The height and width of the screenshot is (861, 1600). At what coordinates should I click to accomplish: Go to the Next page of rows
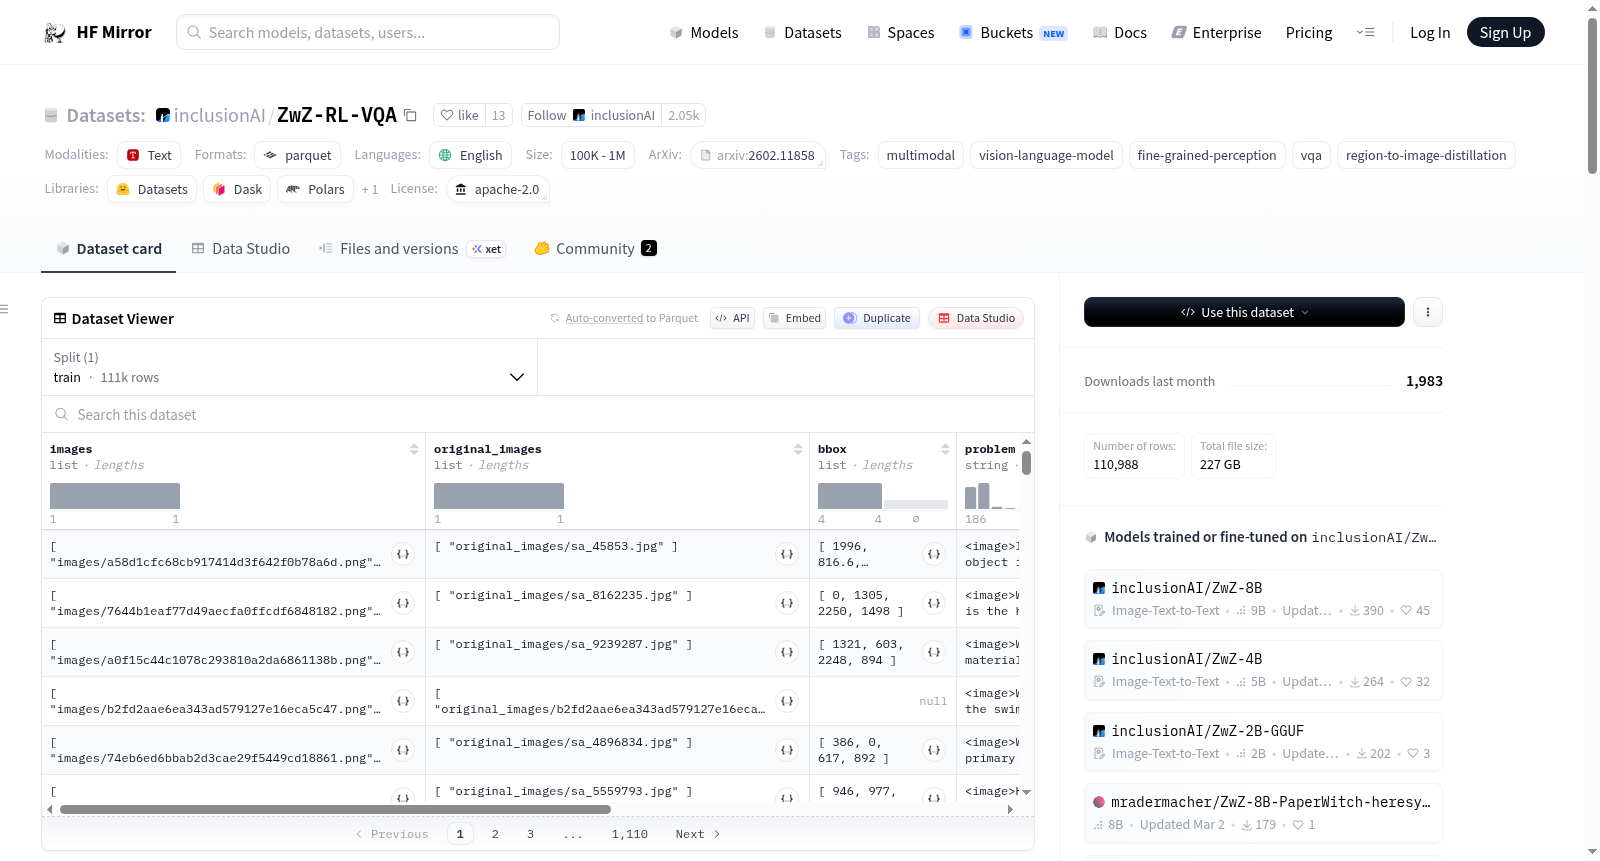698,834
